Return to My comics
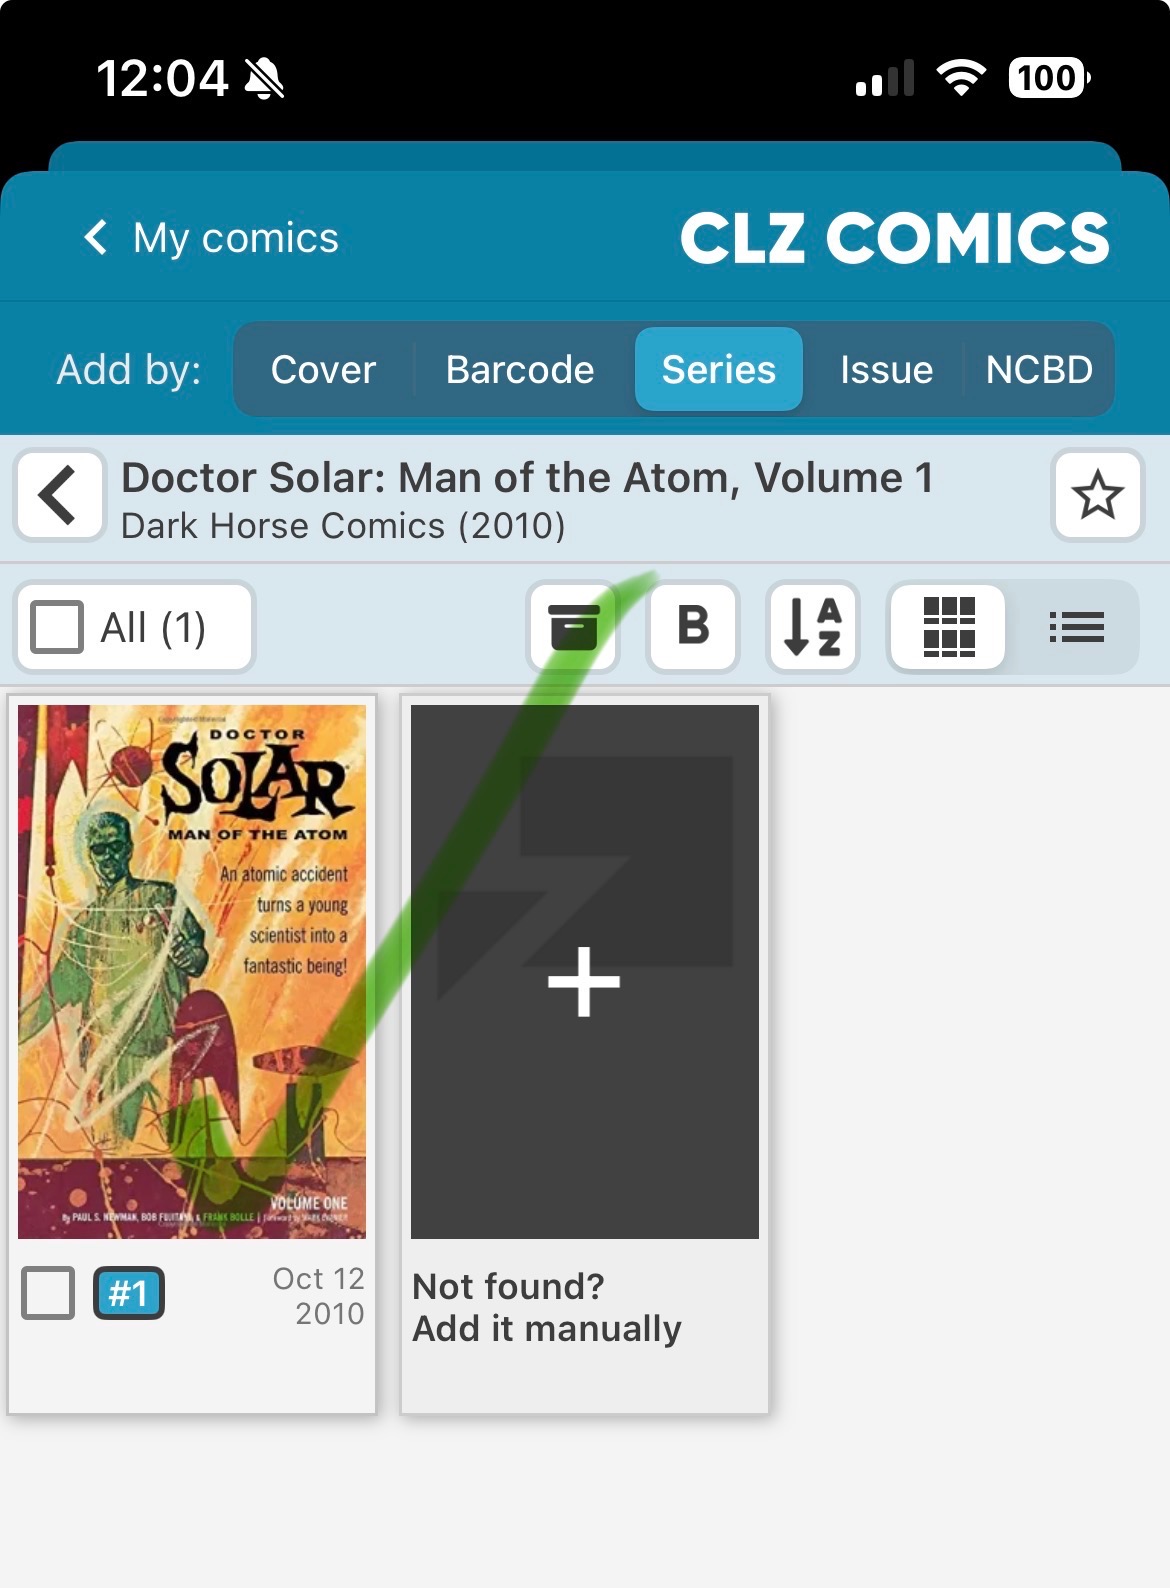The image size is (1170, 1588). click(x=211, y=238)
